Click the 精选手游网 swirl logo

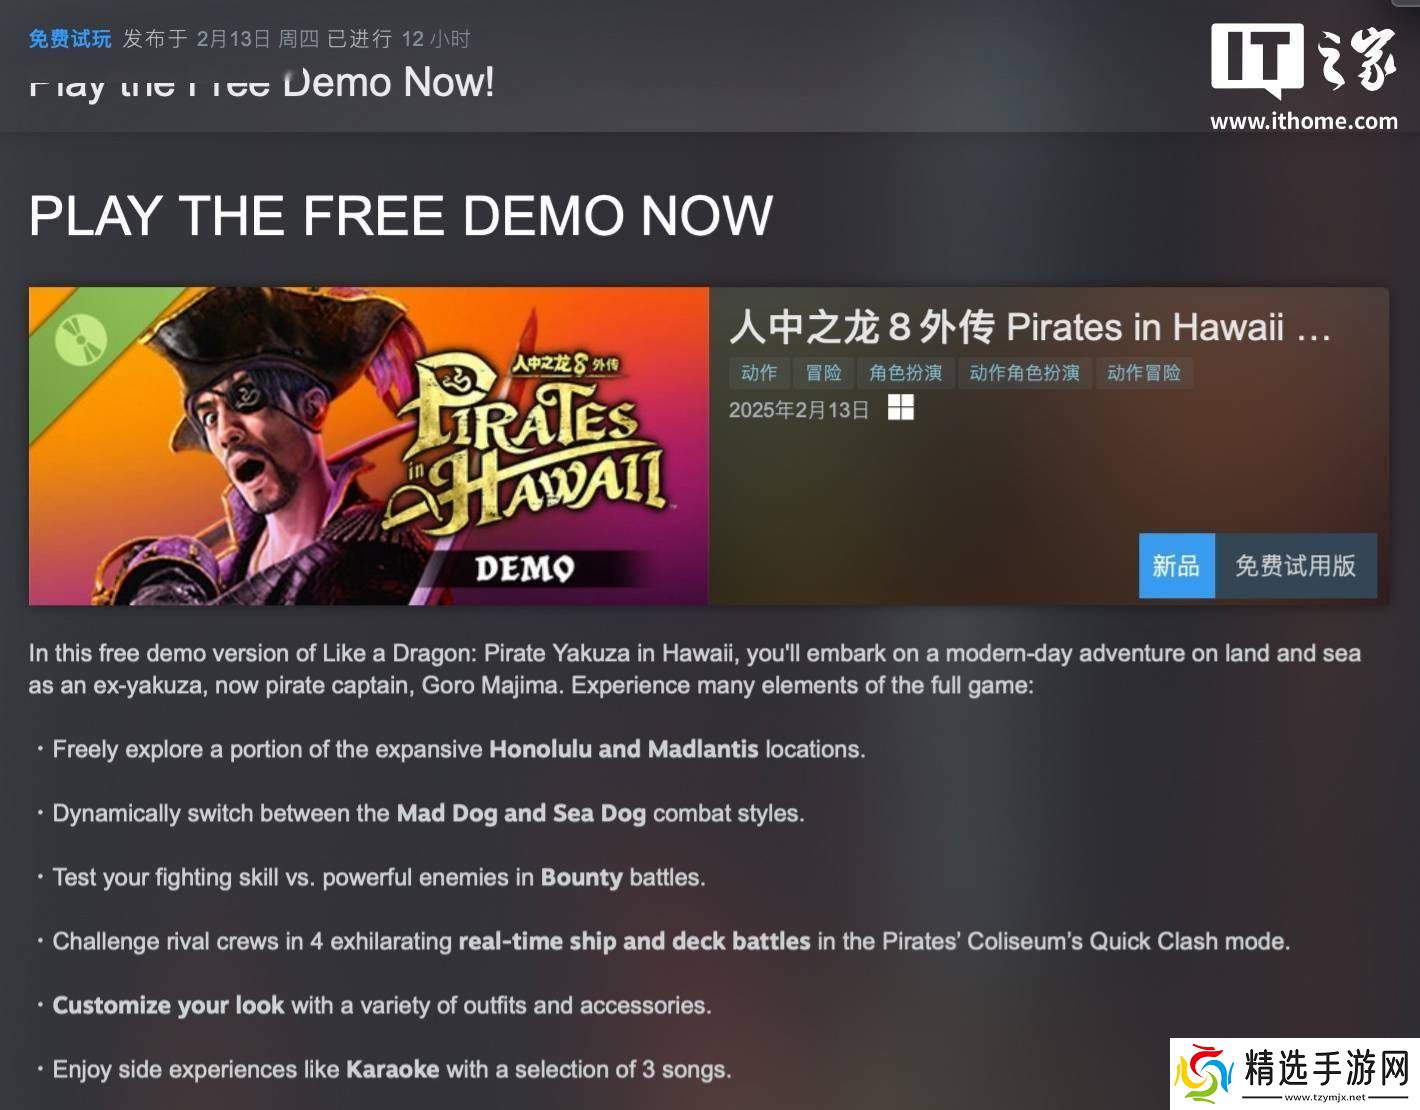pyautogui.click(x=1204, y=1073)
